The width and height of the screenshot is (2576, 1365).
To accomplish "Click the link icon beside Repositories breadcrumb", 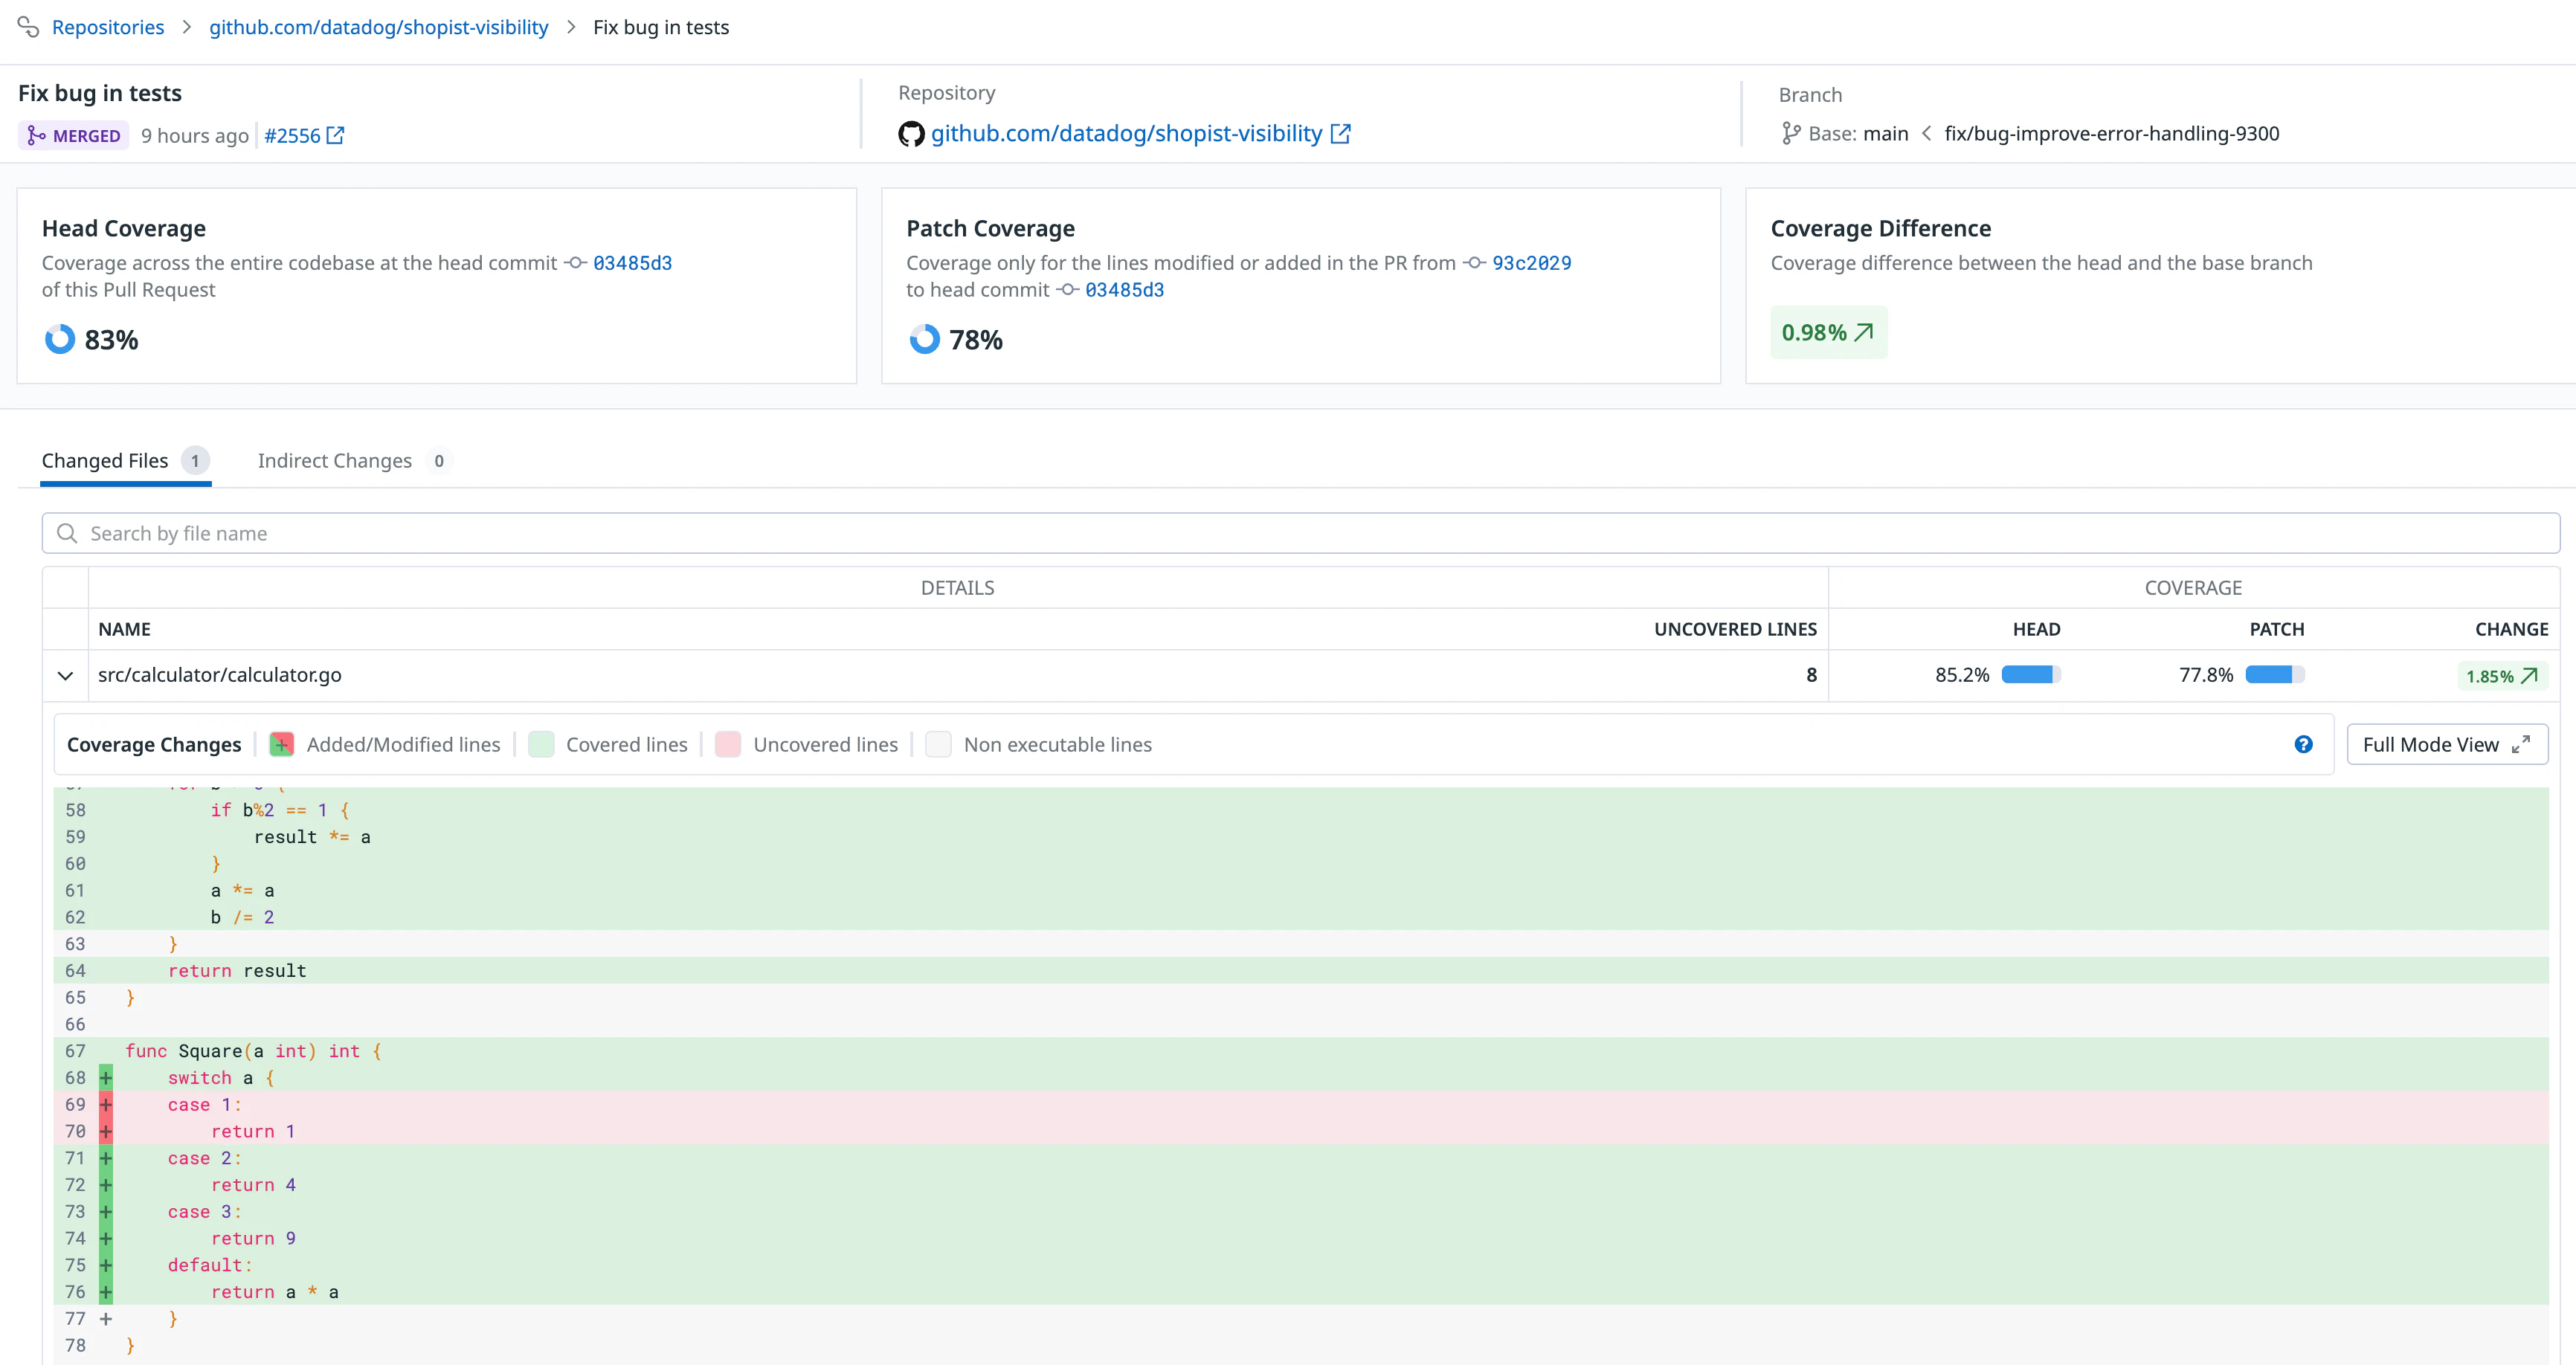I will pyautogui.click(x=28, y=27).
